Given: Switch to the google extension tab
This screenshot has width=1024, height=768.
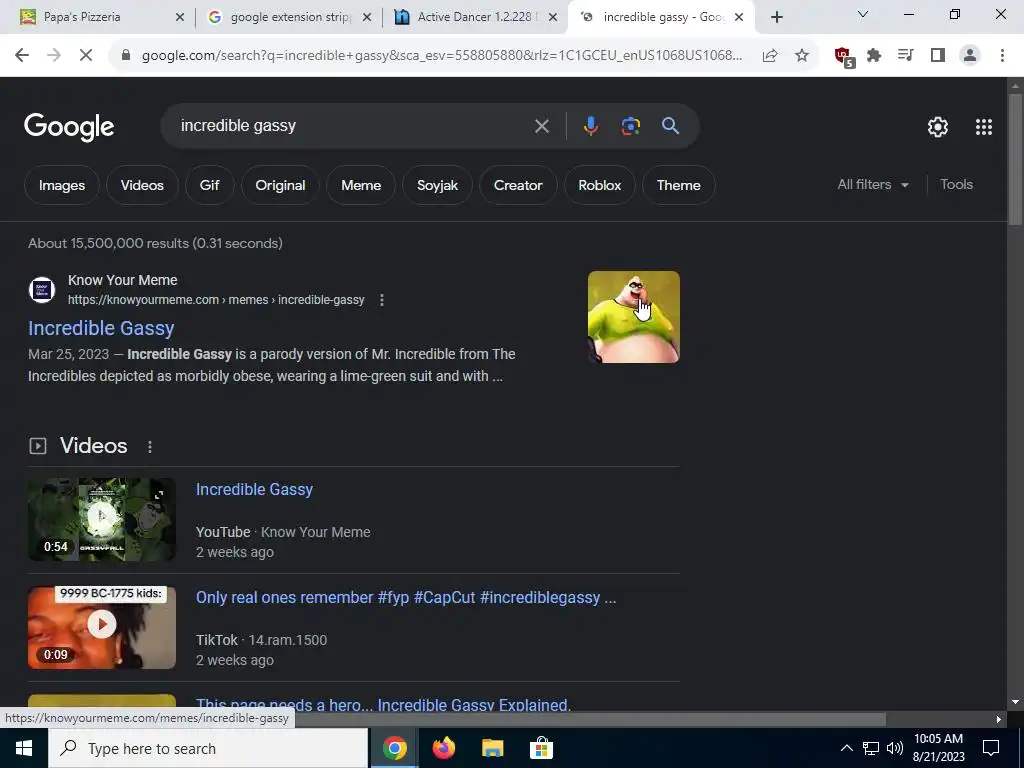Looking at the screenshot, I should point(289,17).
